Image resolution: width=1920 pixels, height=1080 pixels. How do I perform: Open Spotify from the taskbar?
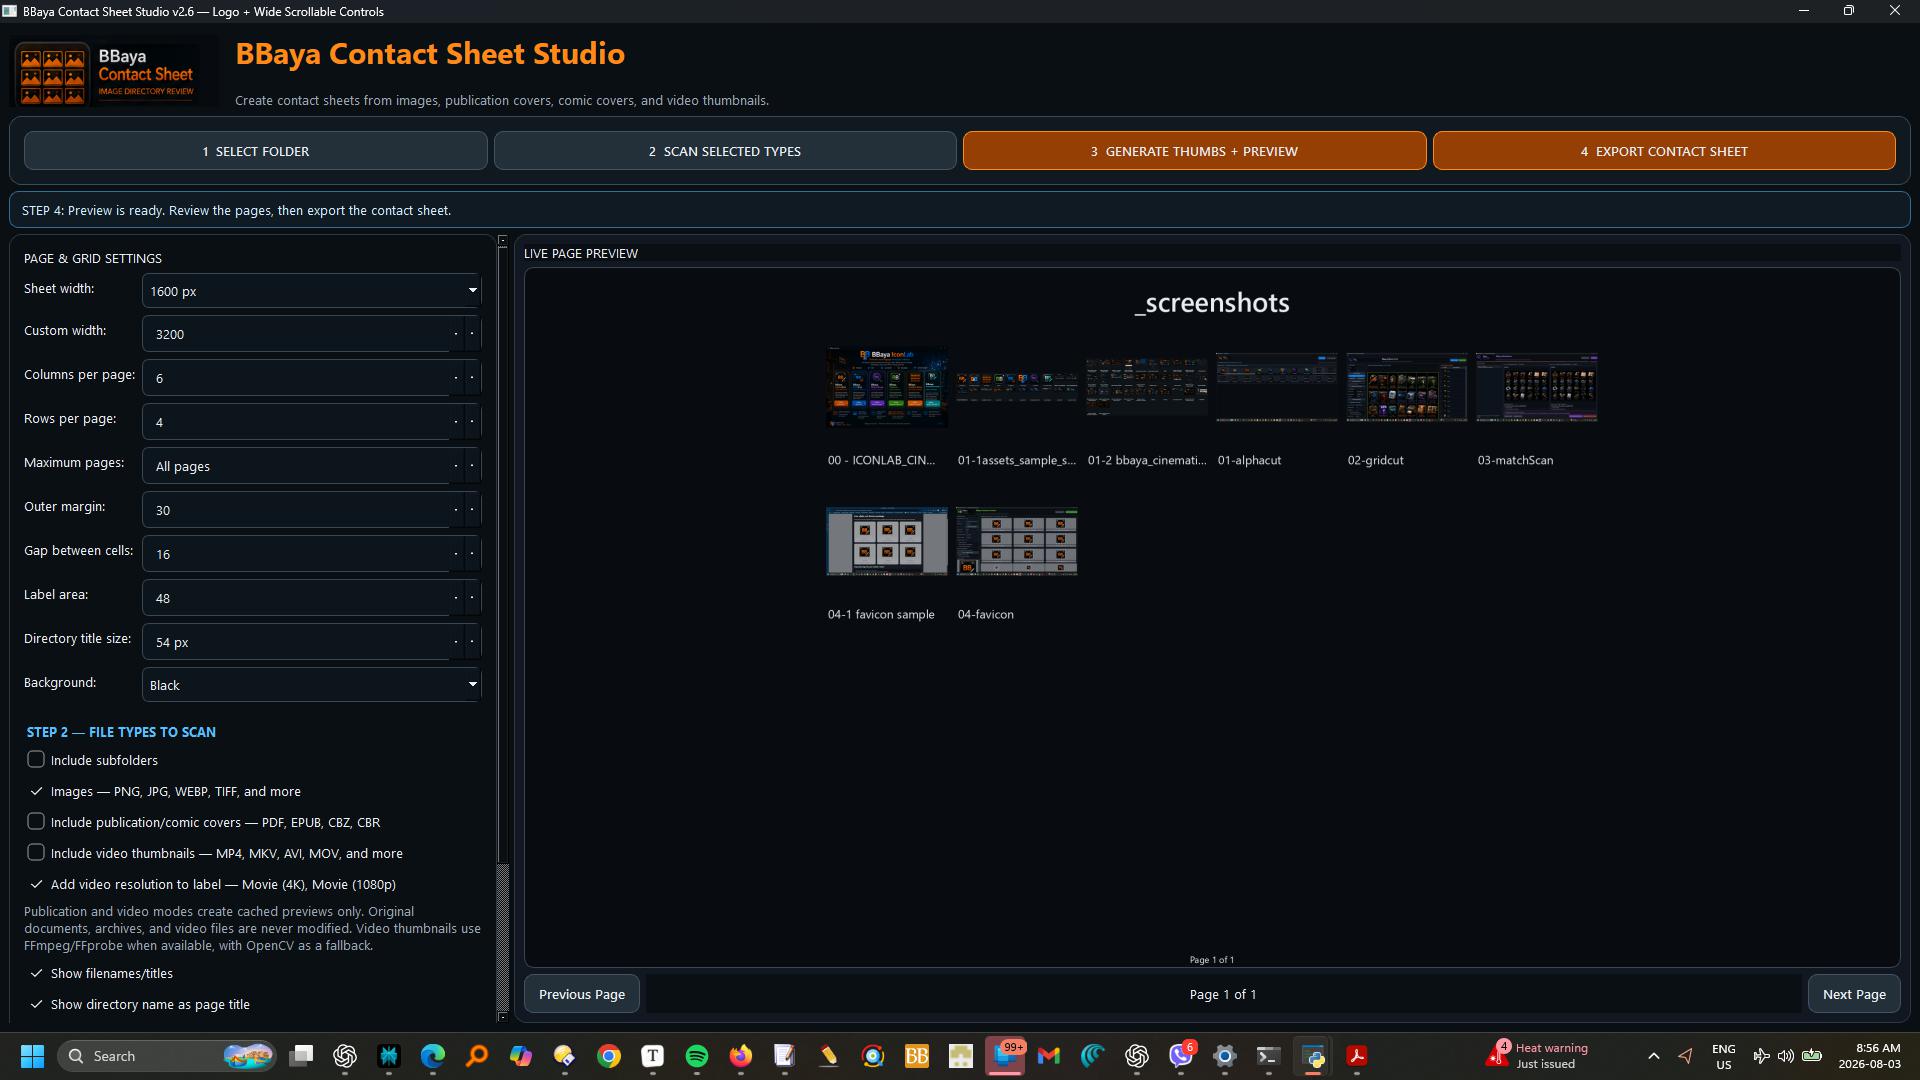click(x=697, y=1056)
